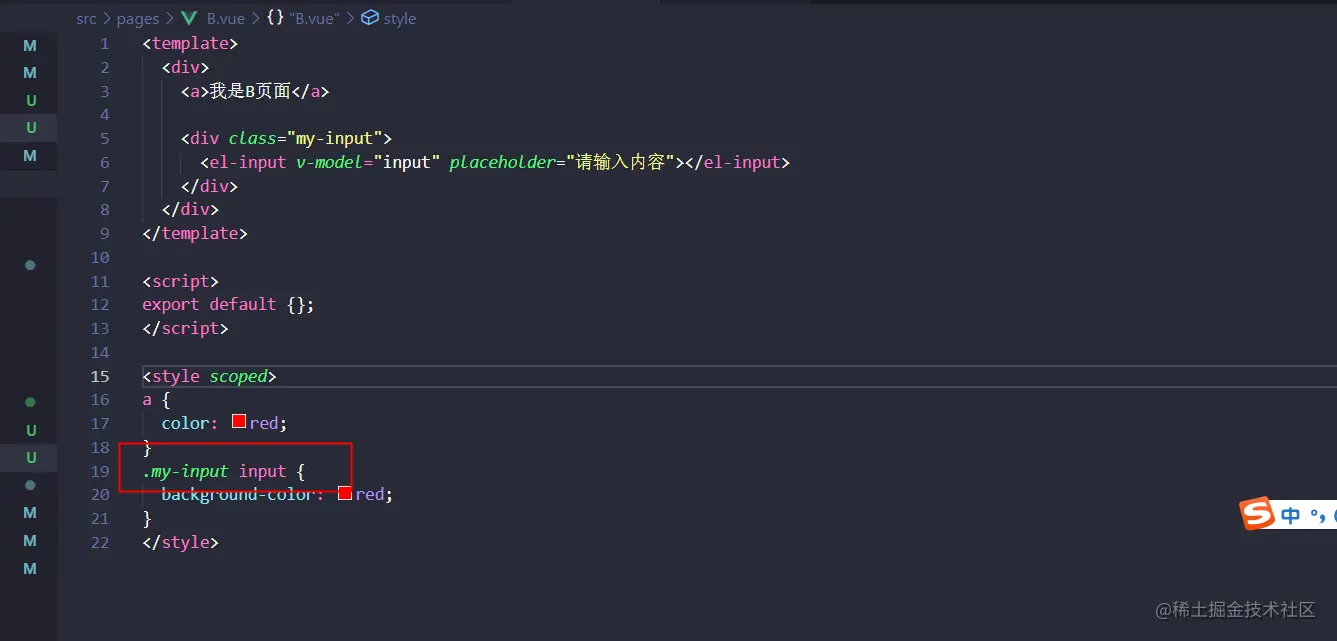Image resolution: width=1337 pixels, height=641 pixels.
Task: Click the opening <script> tag
Action: [x=180, y=281]
